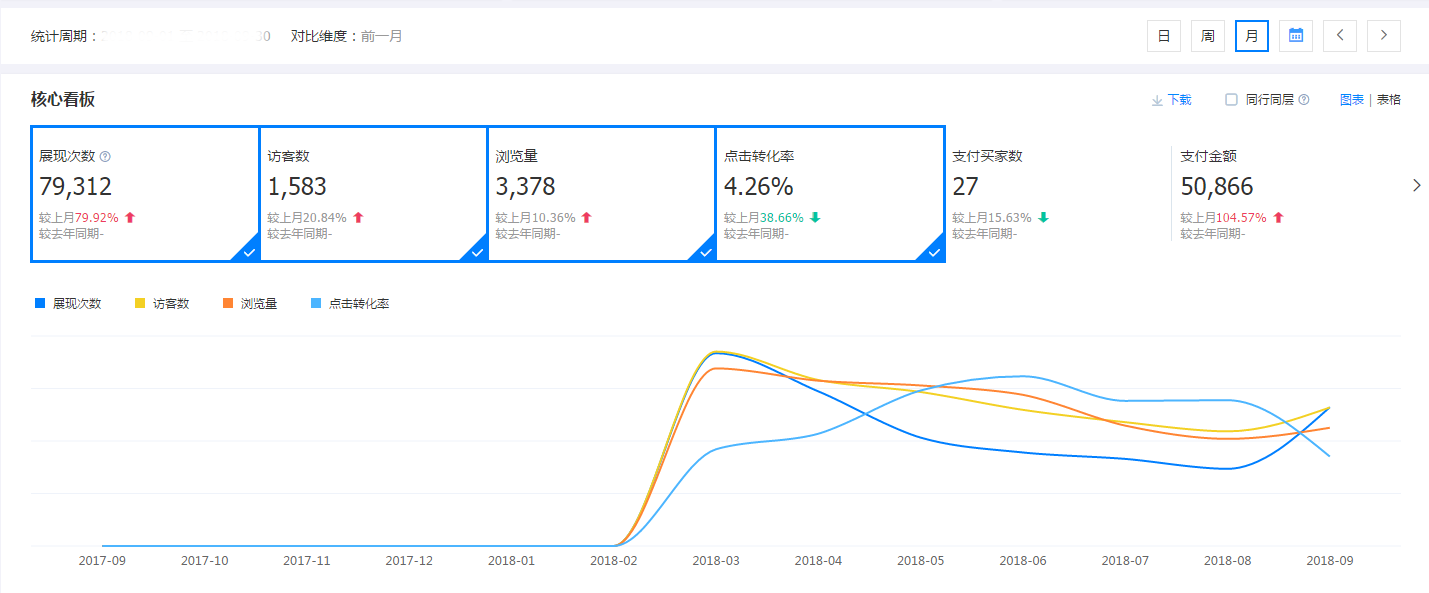Click the 图表 chart view link
The height and width of the screenshot is (593, 1429).
tap(1352, 99)
